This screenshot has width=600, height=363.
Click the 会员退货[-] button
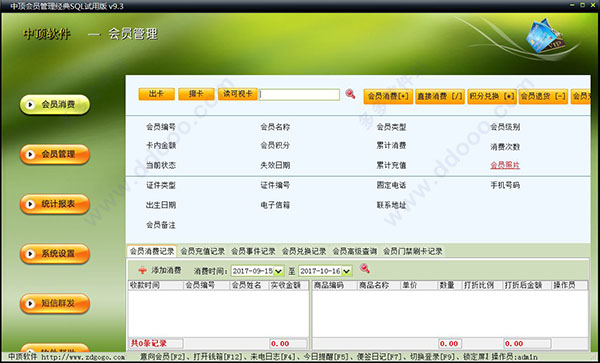pyautogui.click(x=543, y=97)
